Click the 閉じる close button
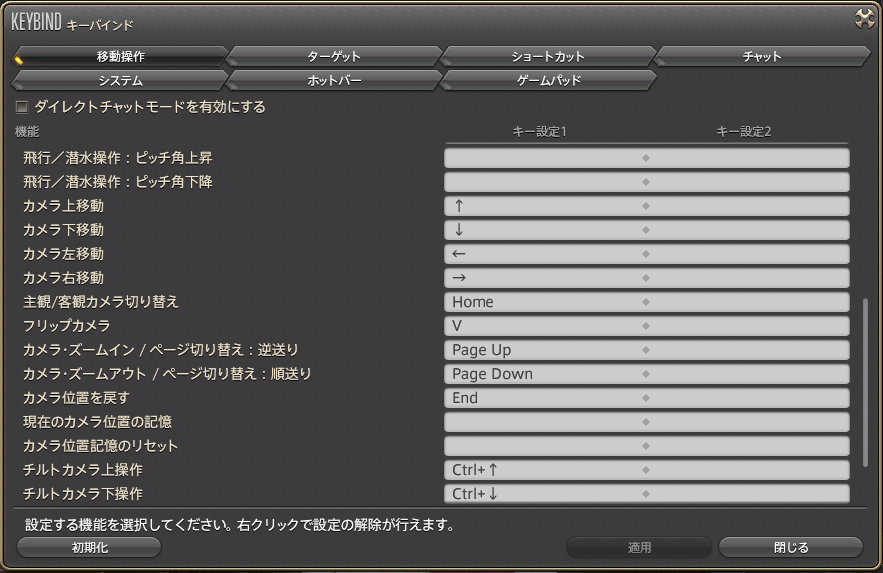Screen dimensions: 883x573 point(791,547)
